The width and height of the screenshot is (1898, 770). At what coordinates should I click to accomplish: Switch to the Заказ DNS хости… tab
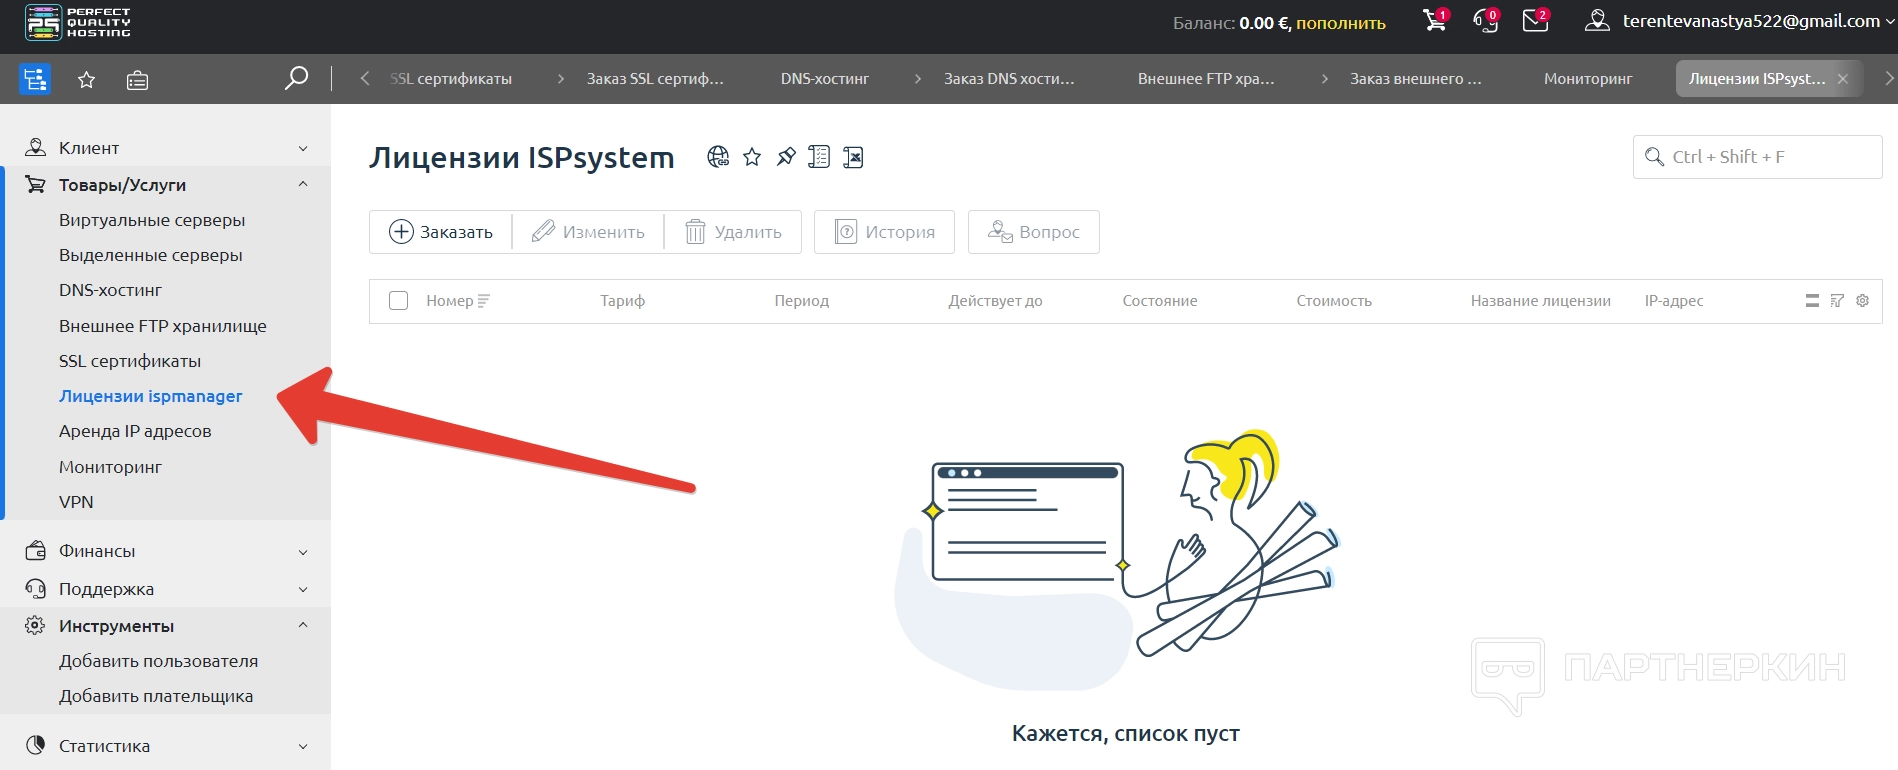1009,79
